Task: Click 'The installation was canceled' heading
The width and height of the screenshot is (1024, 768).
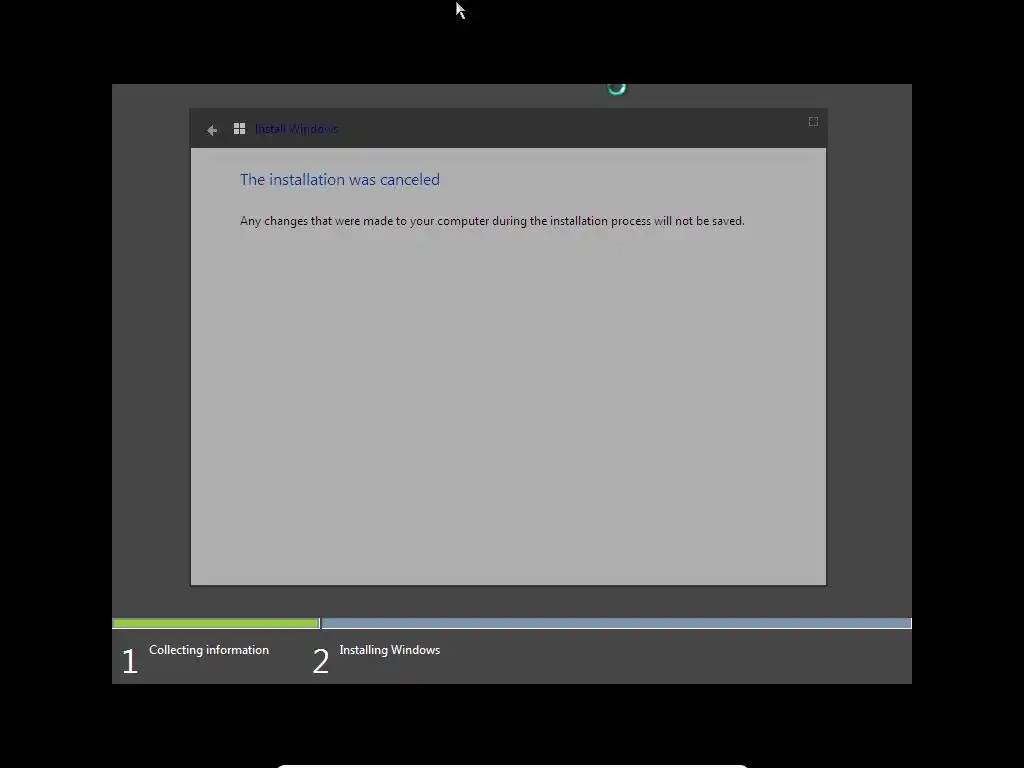Action: tap(340, 180)
